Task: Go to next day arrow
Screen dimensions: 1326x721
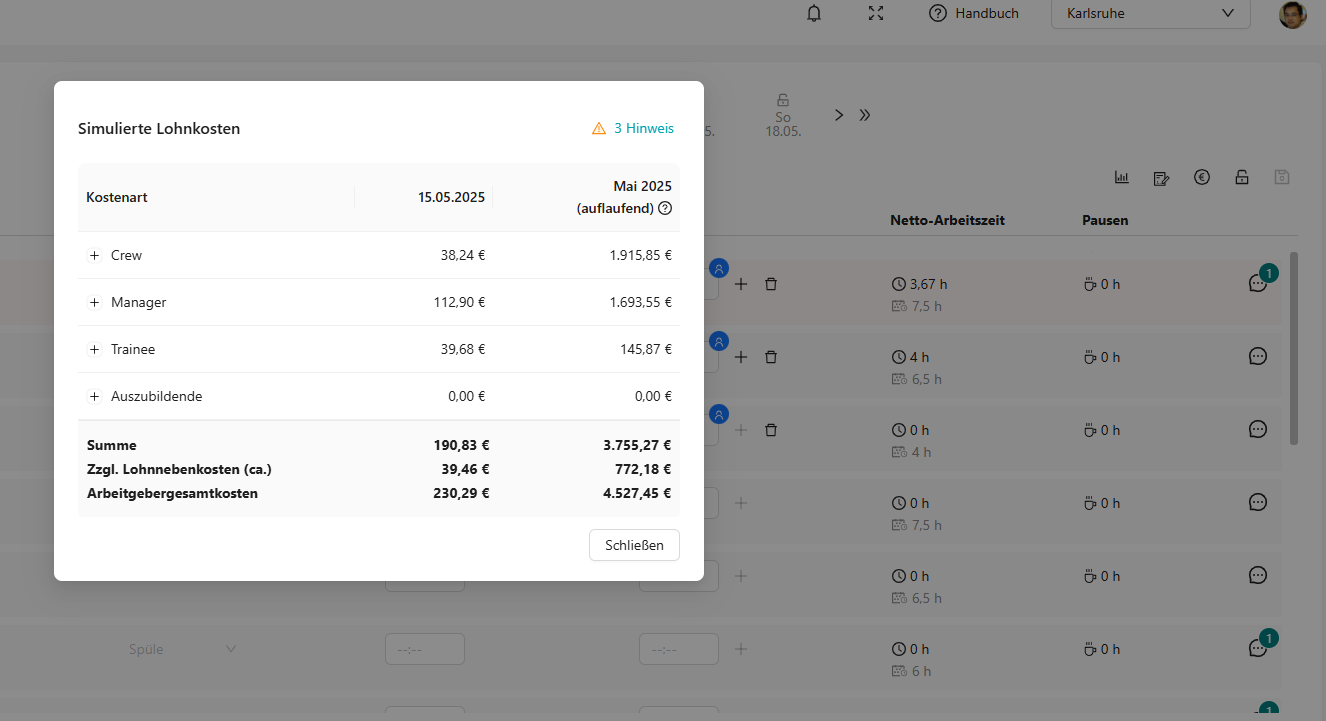Action: (x=839, y=115)
